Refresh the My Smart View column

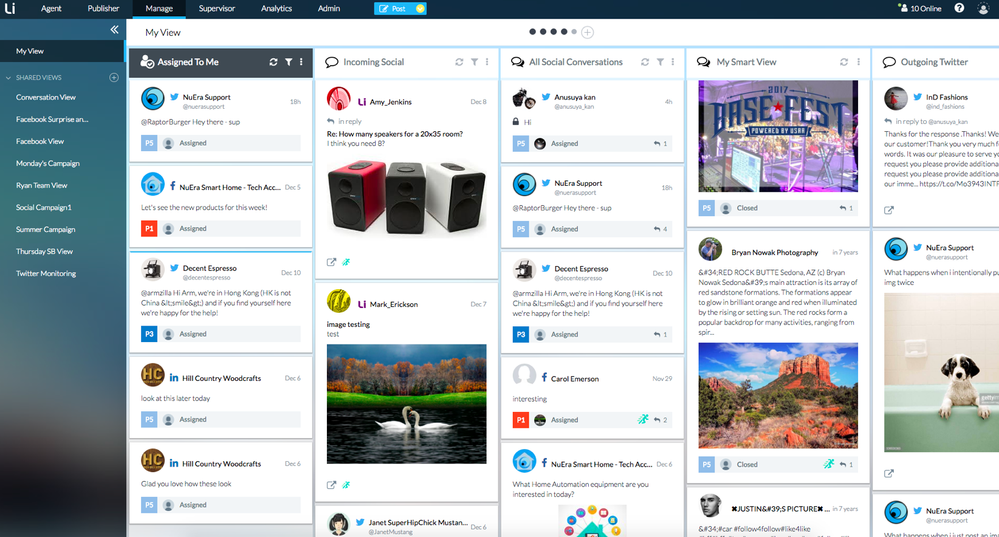coord(844,62)
